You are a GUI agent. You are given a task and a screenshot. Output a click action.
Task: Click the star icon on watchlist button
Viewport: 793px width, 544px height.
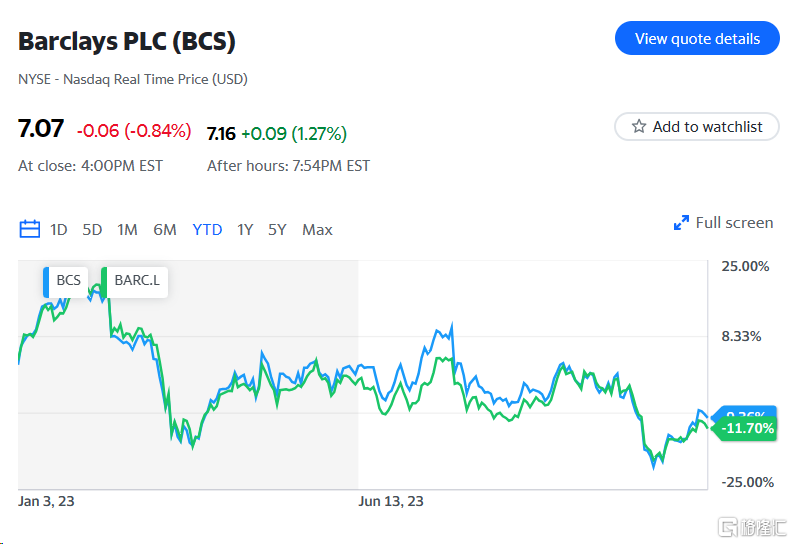[639, 127]
